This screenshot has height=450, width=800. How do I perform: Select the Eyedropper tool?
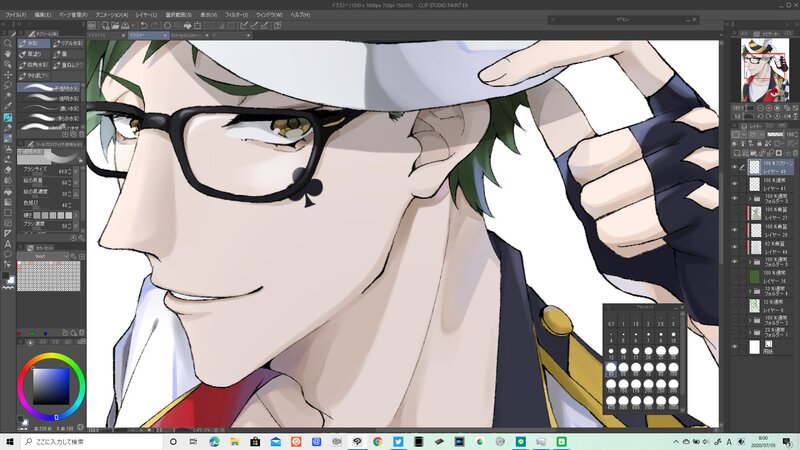8,107
